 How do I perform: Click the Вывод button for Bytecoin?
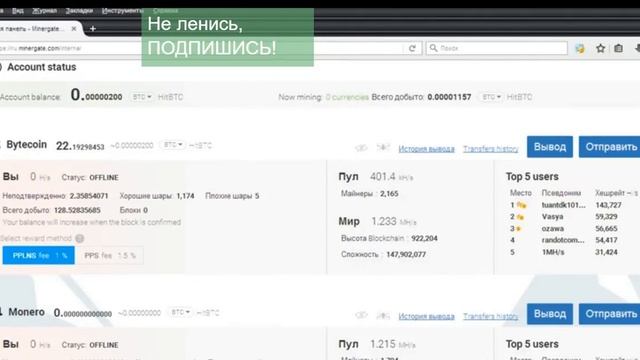pos(550,147)
